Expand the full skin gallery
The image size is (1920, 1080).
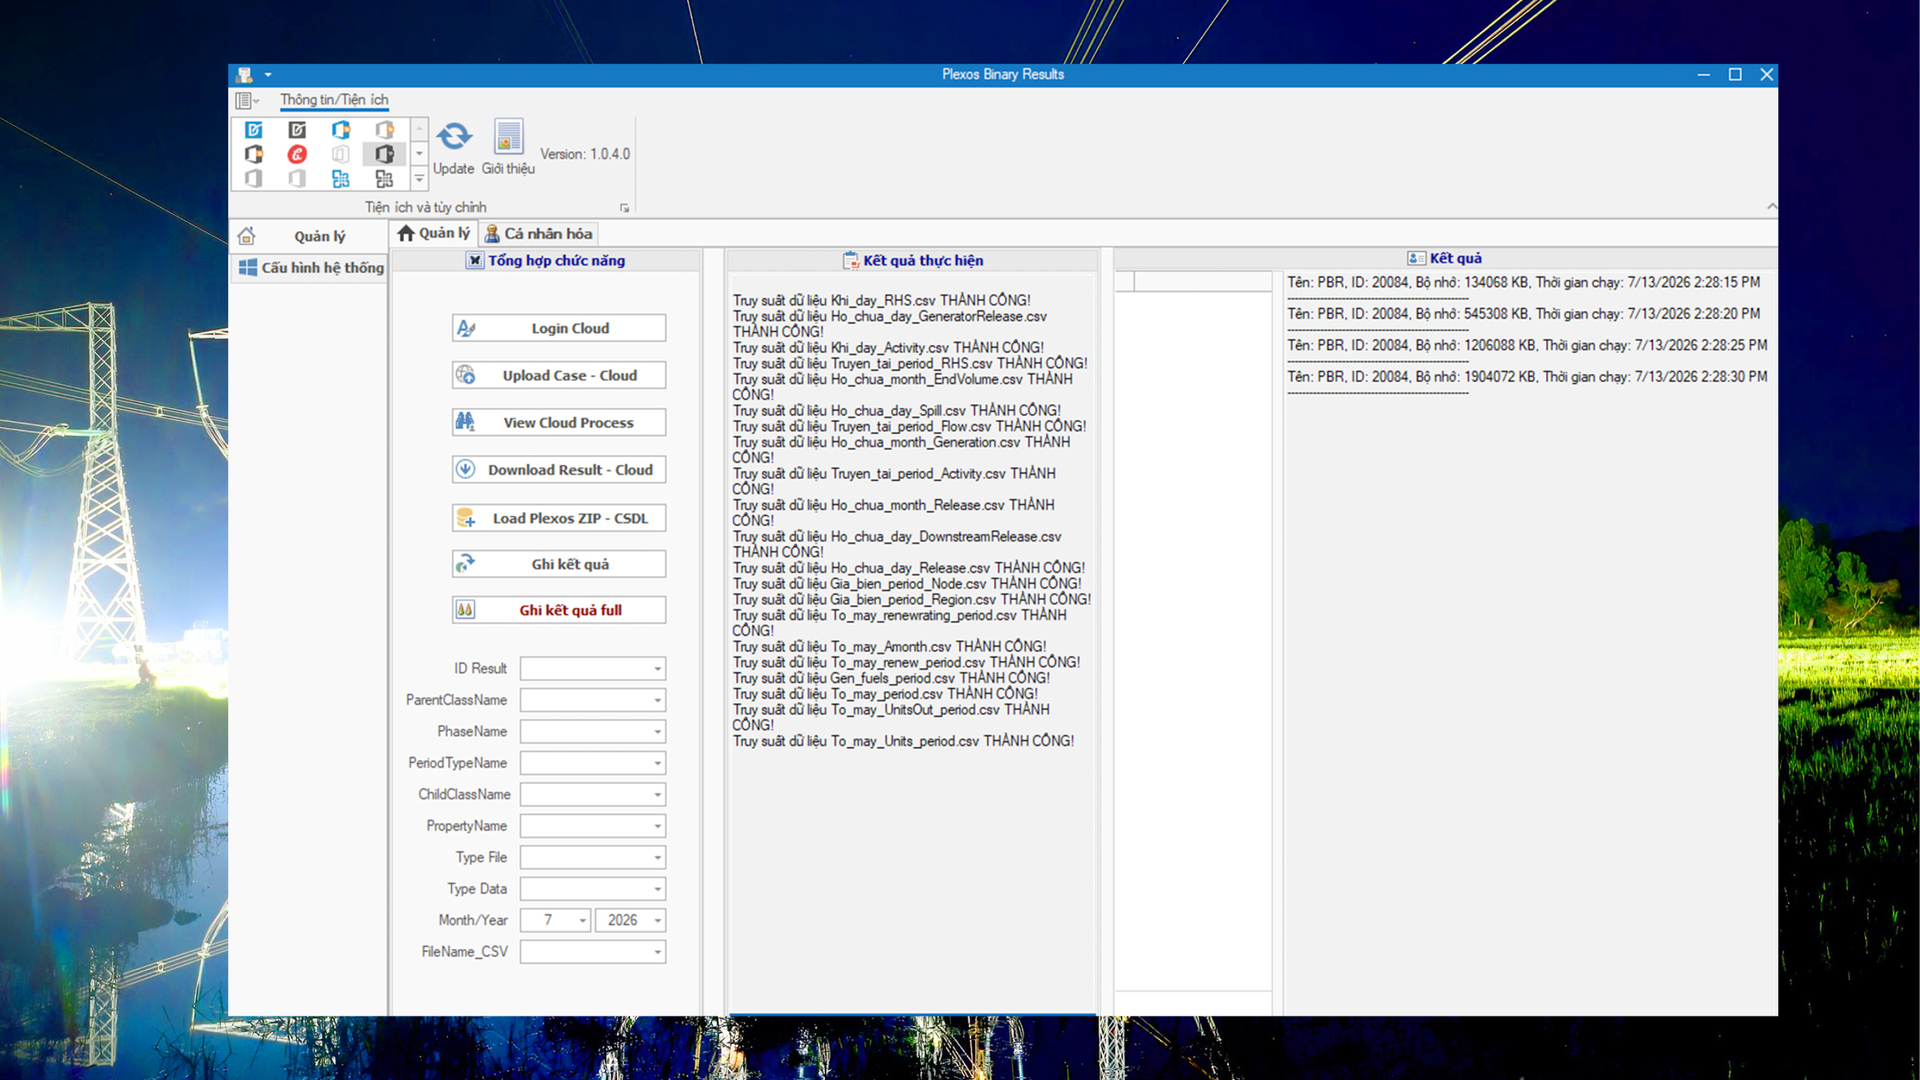tap(420, 179)
